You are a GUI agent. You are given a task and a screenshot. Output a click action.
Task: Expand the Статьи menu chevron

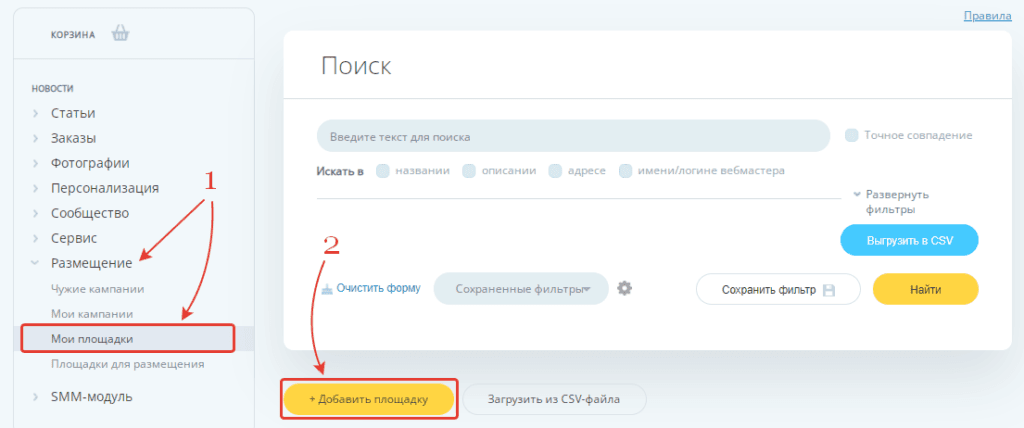(x=35, y=114)
